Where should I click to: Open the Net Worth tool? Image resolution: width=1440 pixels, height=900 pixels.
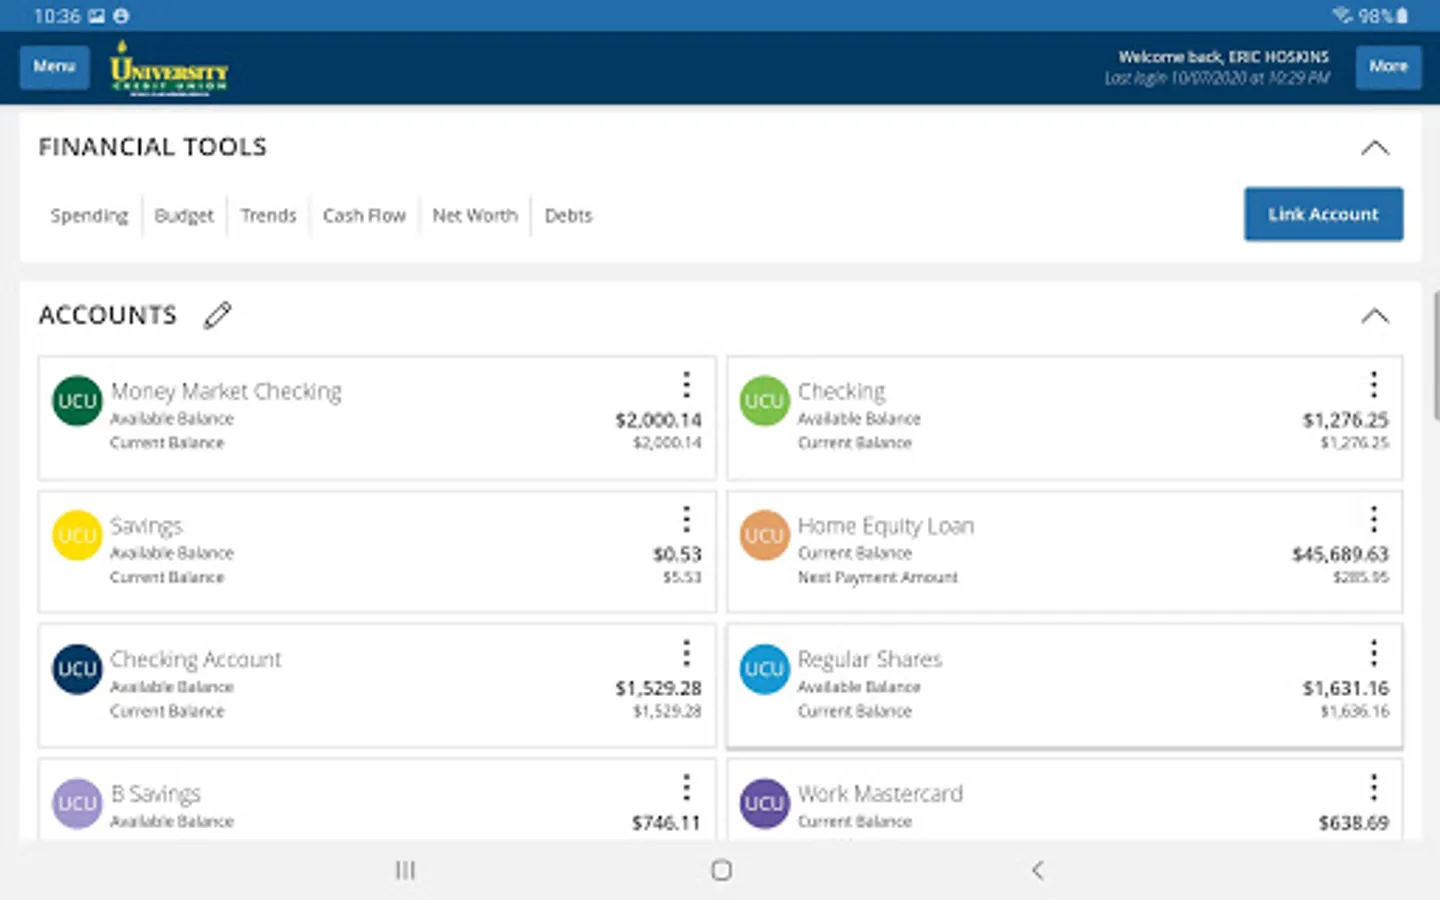[x=475, y=215]
